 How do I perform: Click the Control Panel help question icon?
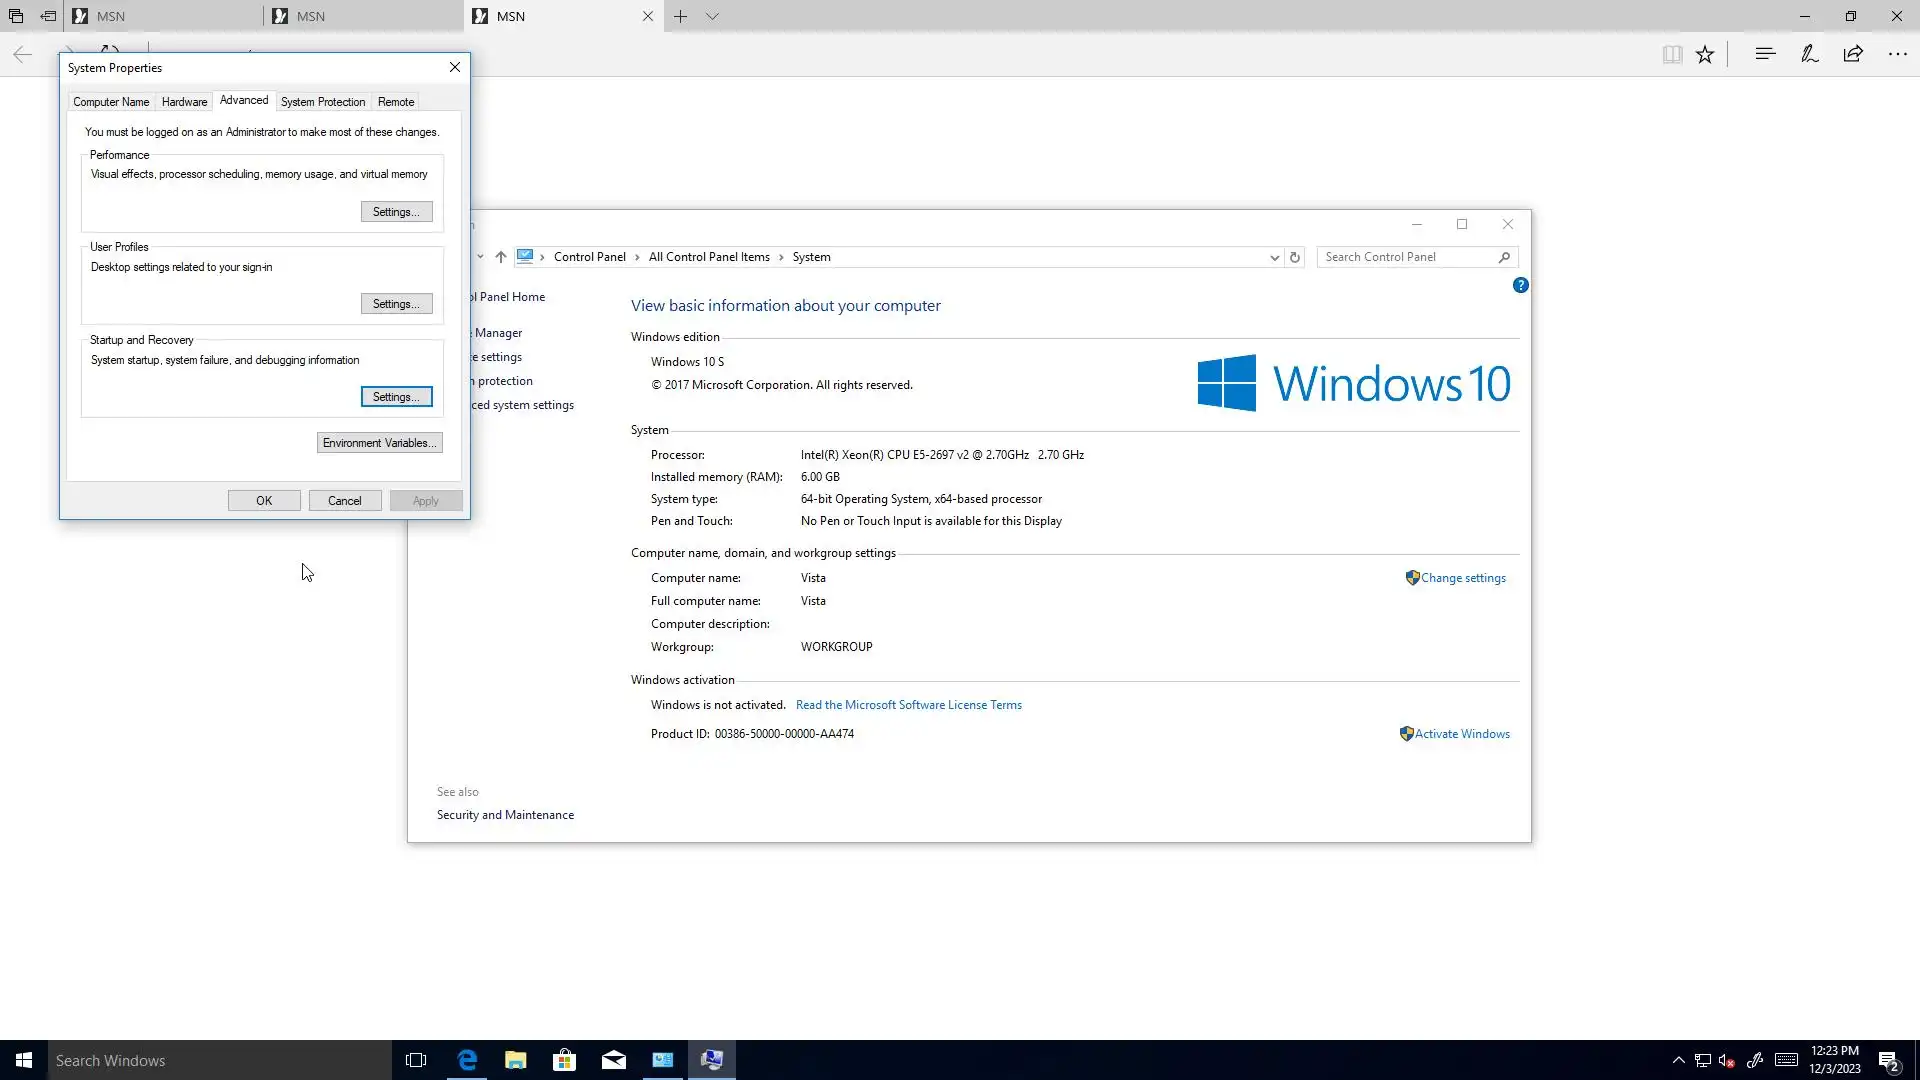pyautogui.click(x=1520, y=285)
